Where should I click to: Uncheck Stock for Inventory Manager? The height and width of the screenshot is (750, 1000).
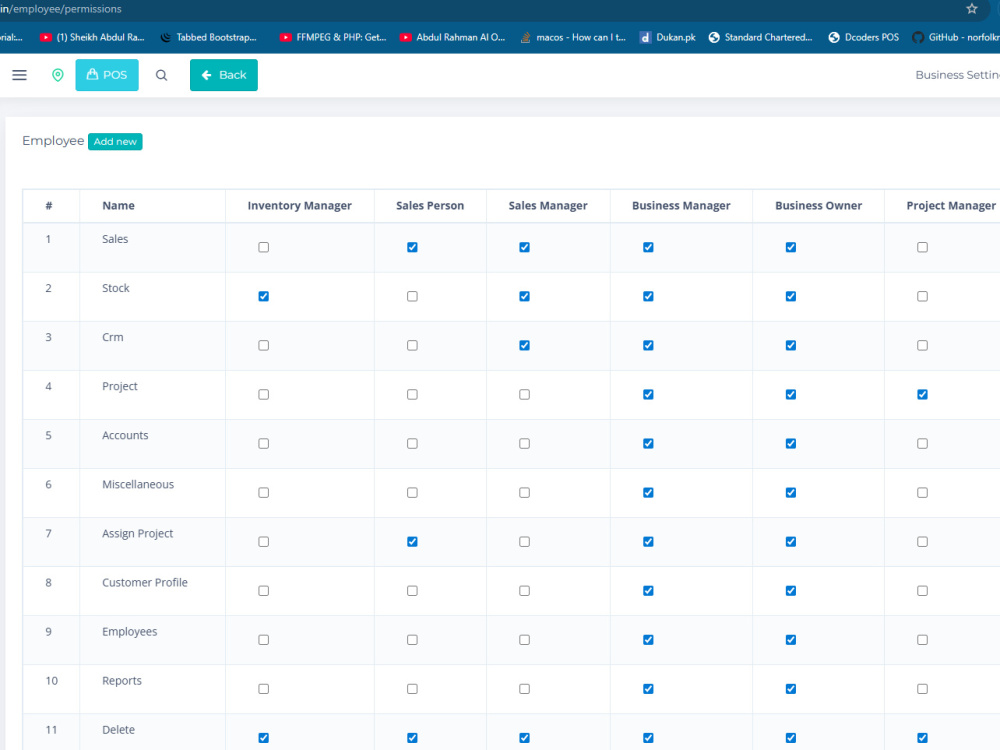[263, 297]
